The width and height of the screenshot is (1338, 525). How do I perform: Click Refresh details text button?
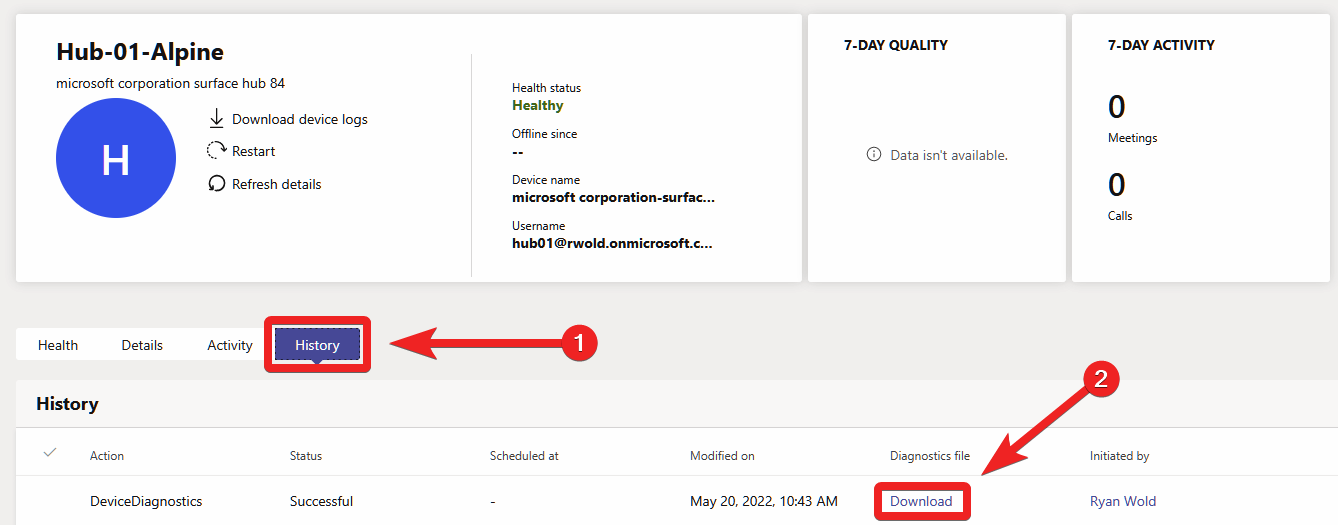point(277,184)
